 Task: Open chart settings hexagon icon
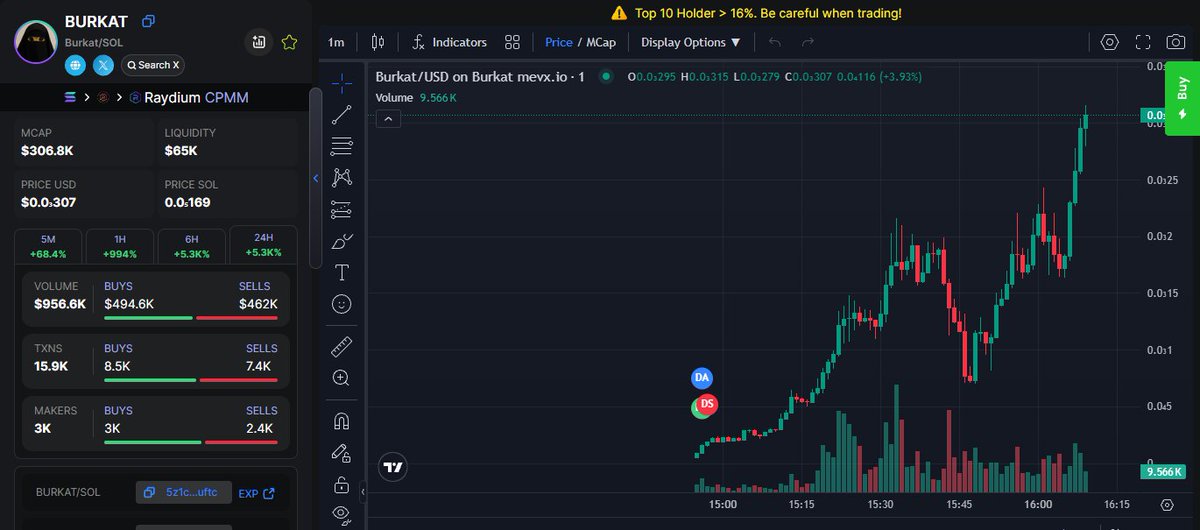pyautogui.click(x=1109, y=42)
